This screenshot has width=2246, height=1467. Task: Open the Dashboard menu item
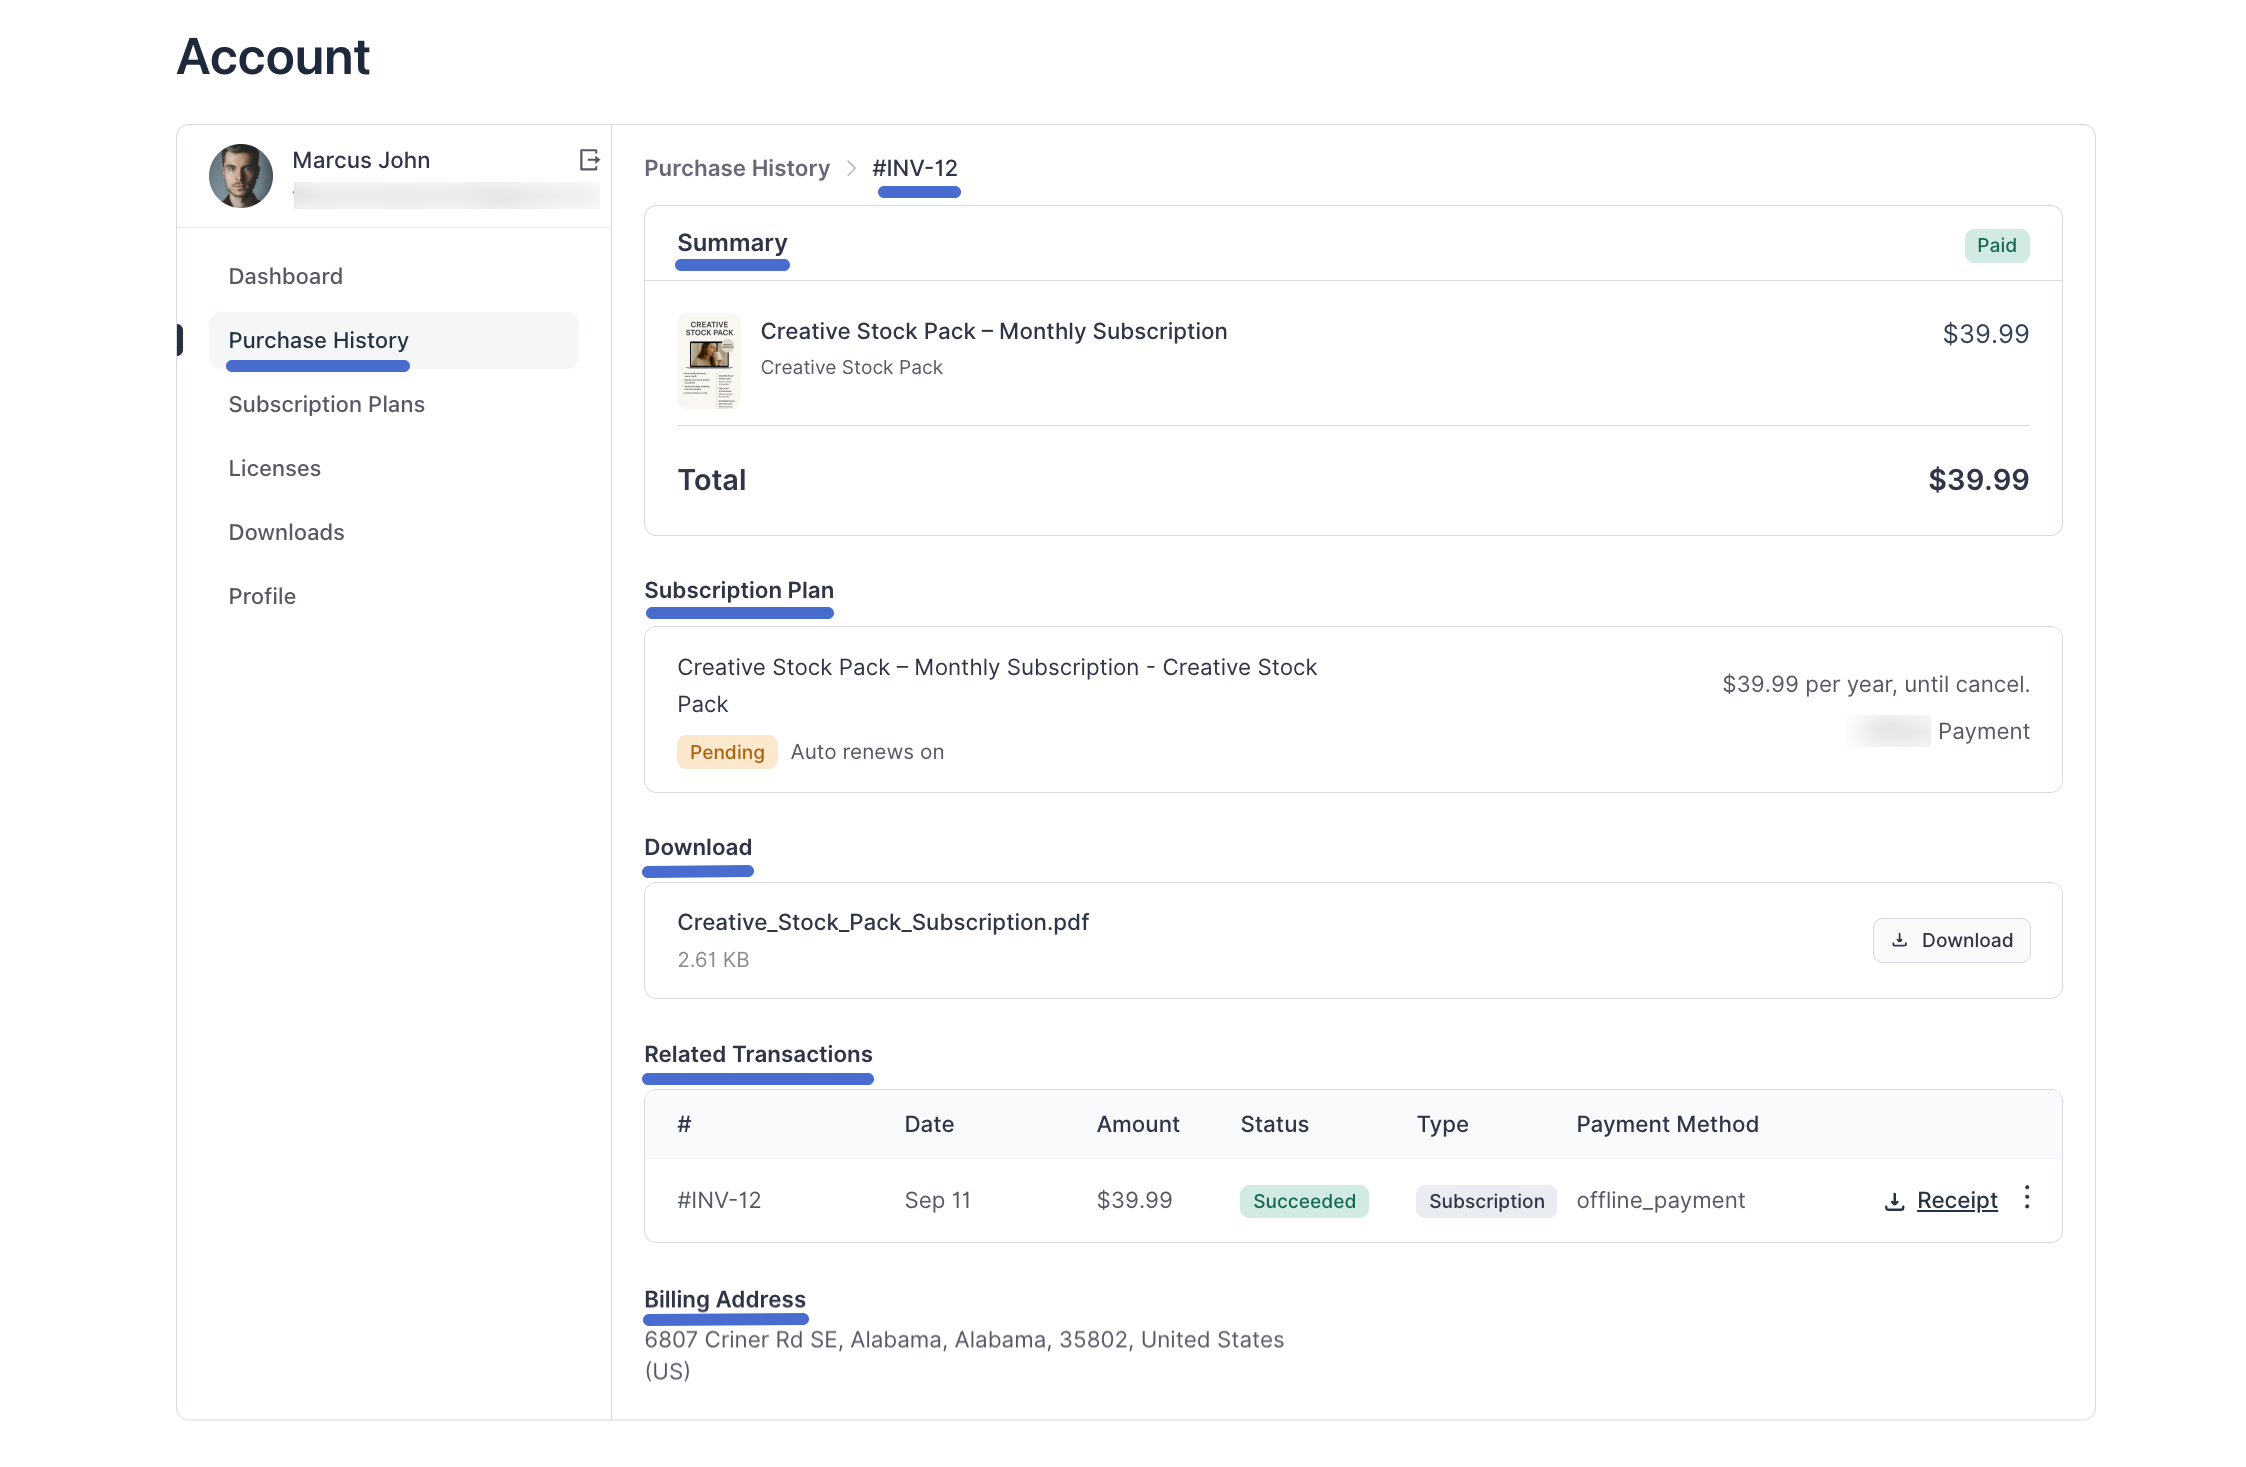pyautogui.click(x=285, y=276)
